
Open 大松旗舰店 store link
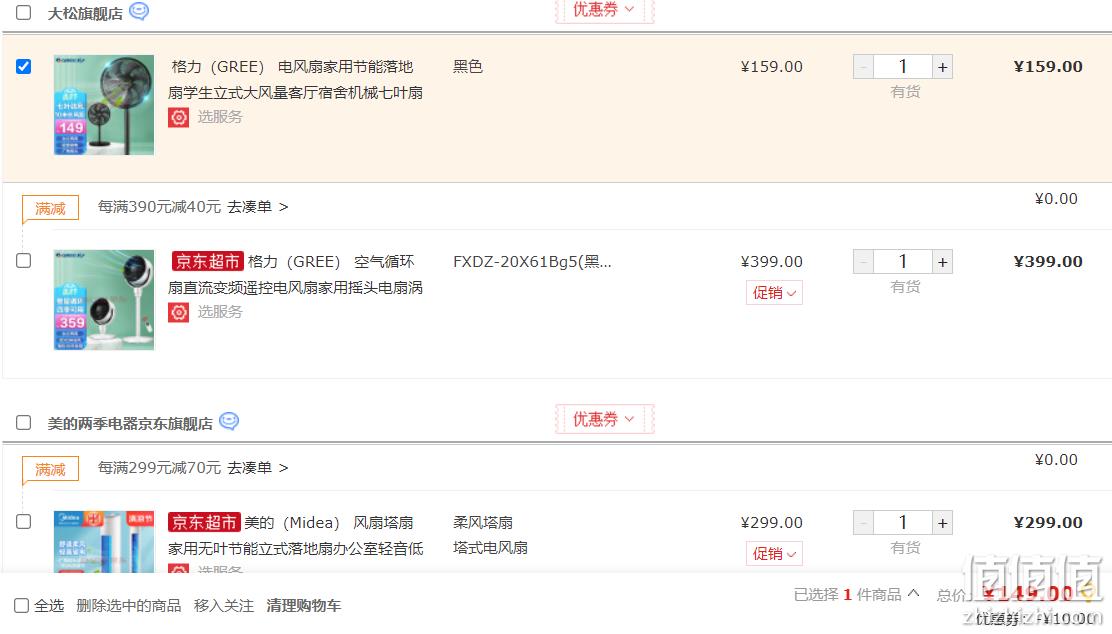pyautogui.click(x=85, y=13)
